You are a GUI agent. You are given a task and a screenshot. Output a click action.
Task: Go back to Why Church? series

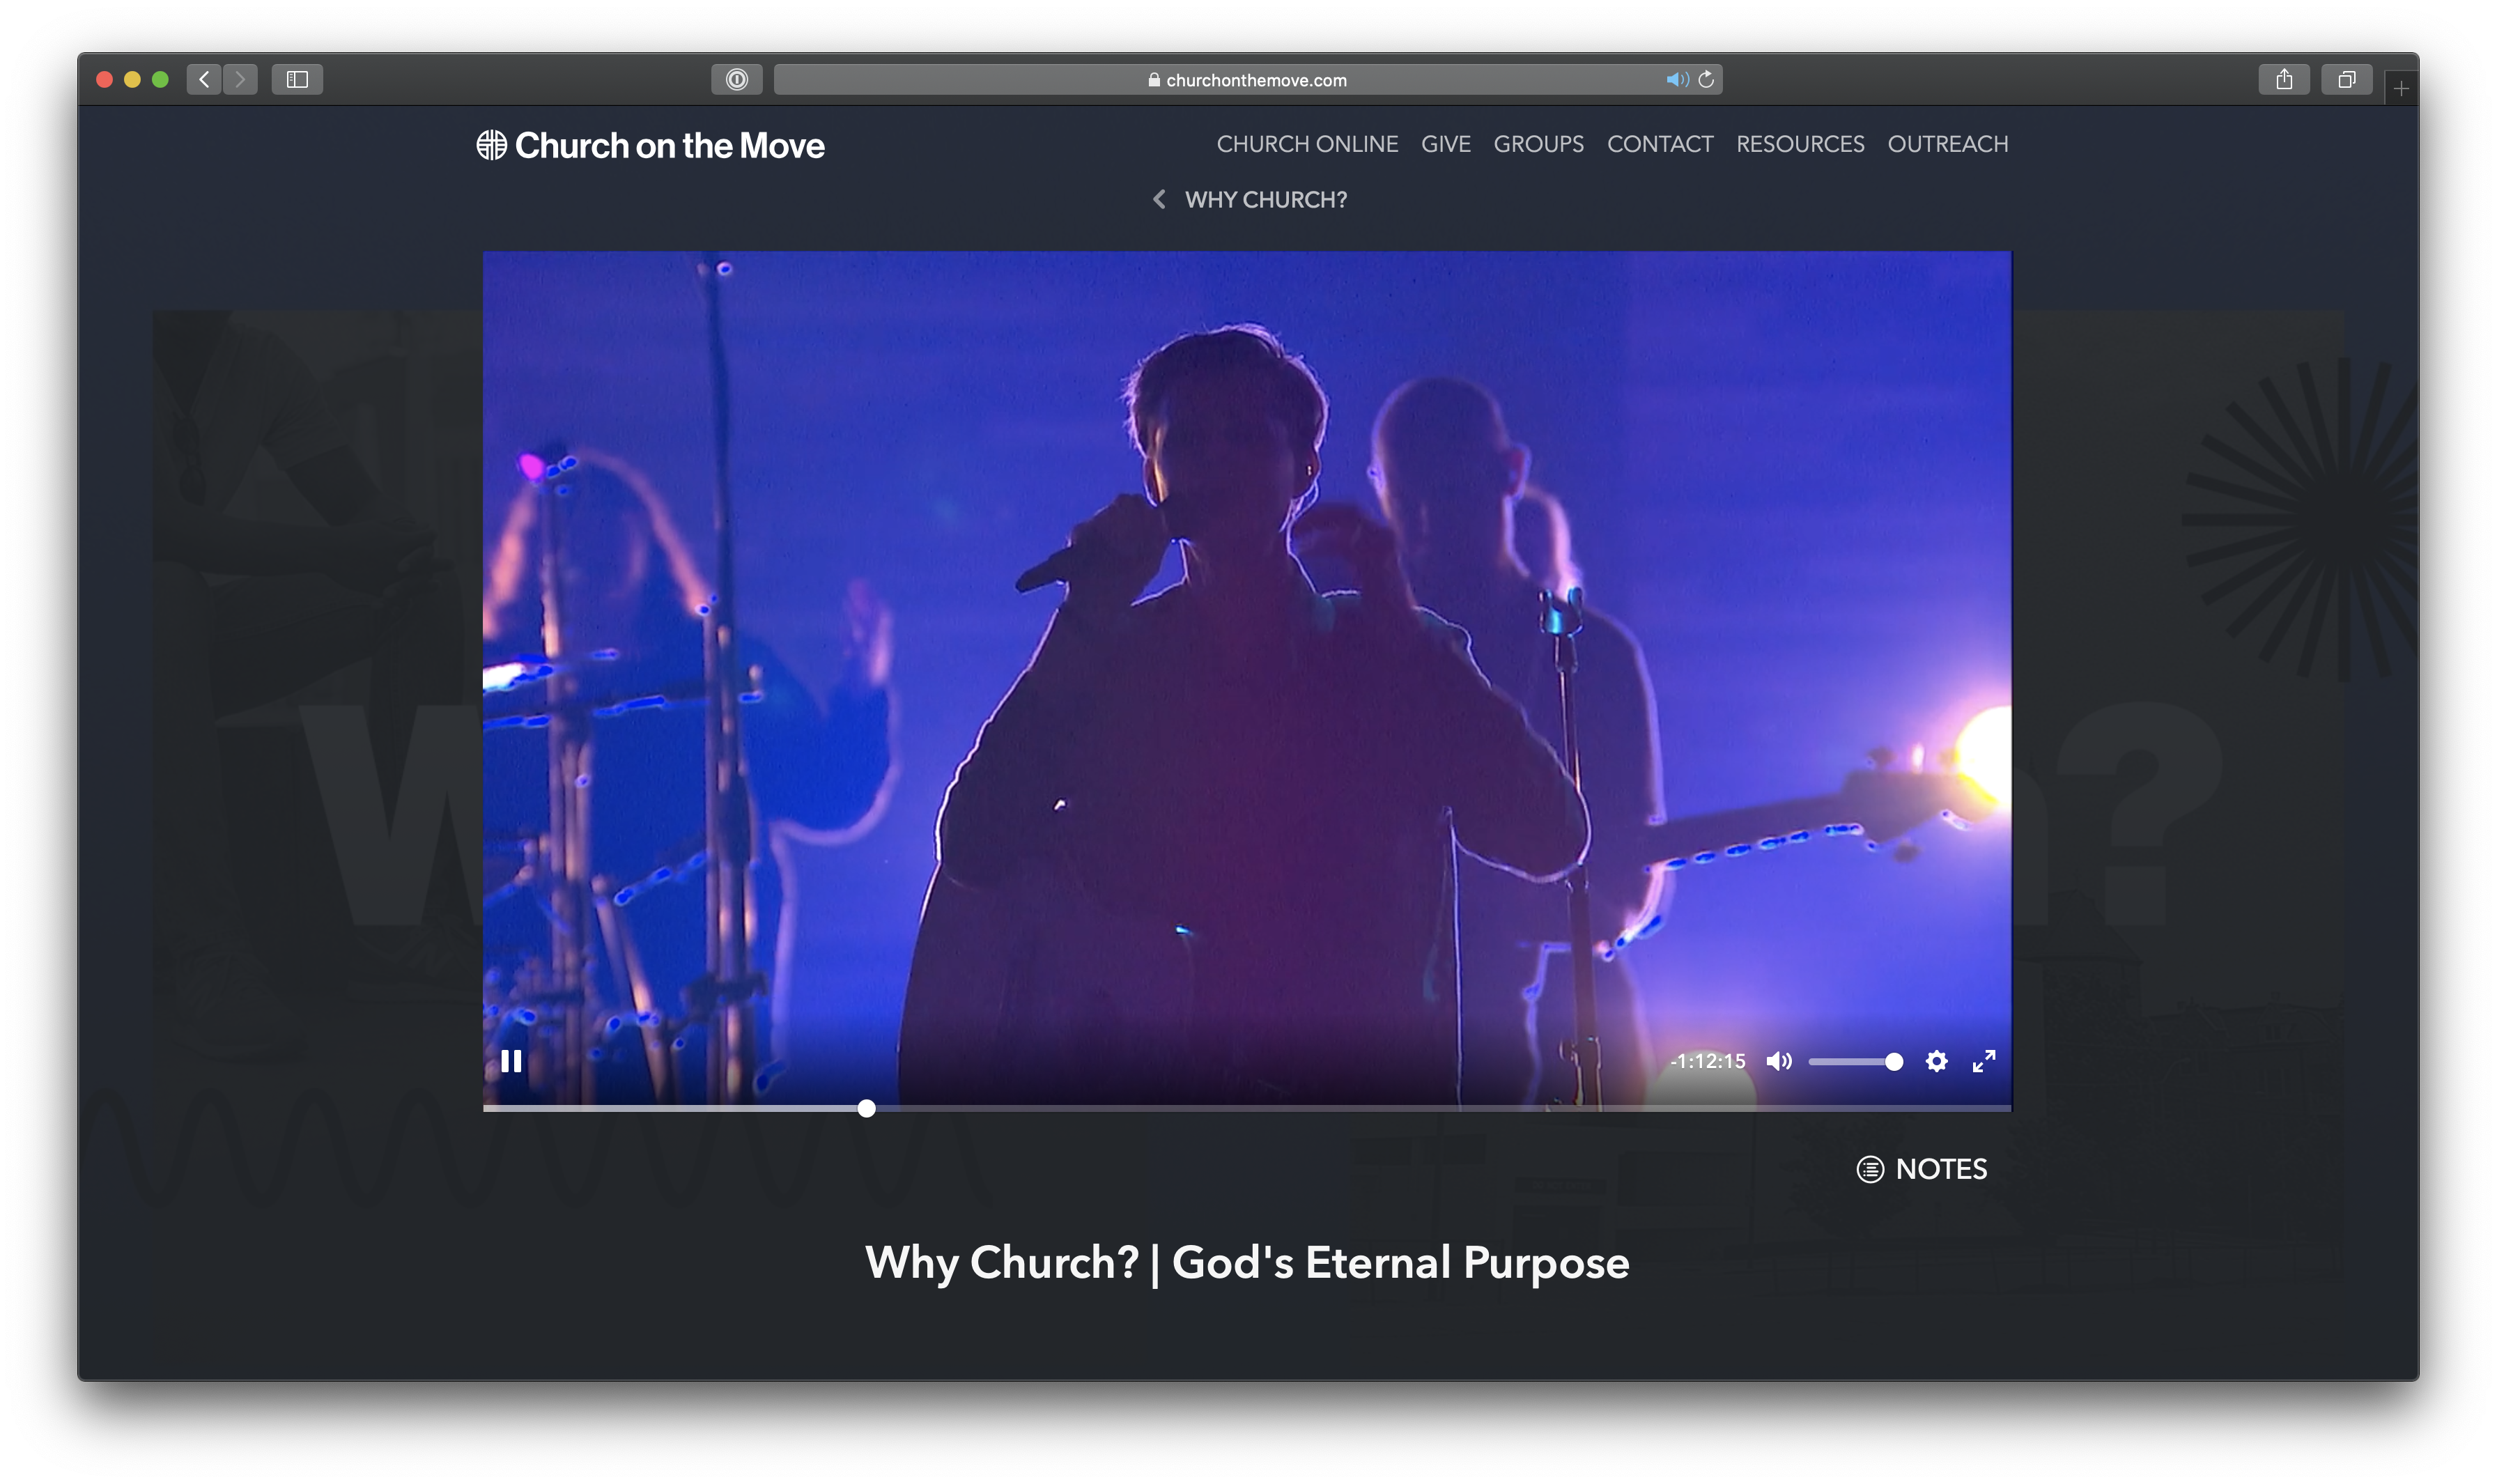(x=1250, y=200)
